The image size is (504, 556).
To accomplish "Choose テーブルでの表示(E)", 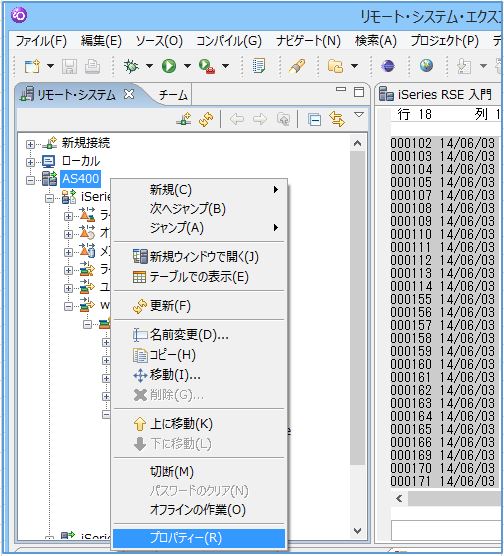I will point(199,277).
